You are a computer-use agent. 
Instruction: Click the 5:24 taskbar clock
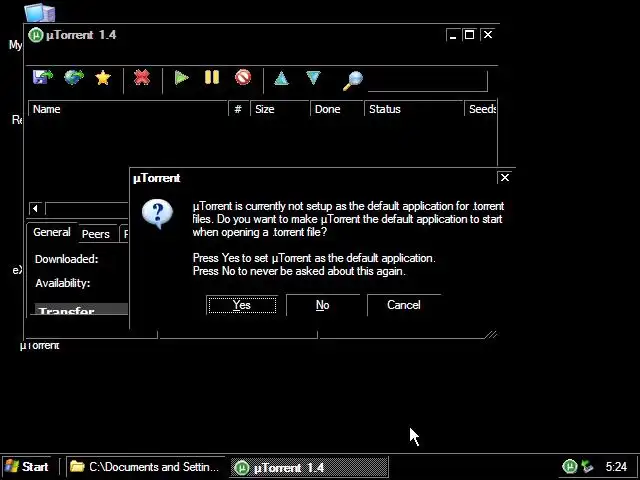(x=616, y=467)
